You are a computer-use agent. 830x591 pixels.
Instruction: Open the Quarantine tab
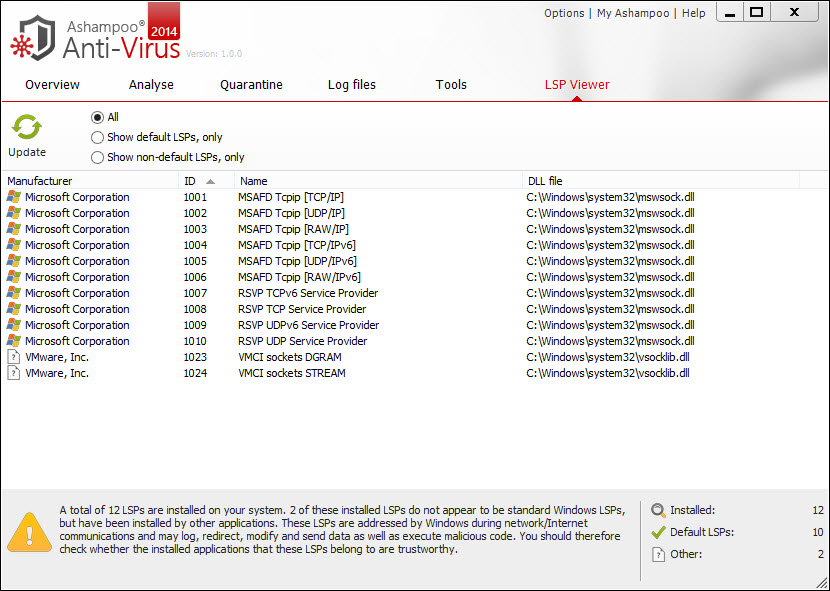[x=251, y=85]
